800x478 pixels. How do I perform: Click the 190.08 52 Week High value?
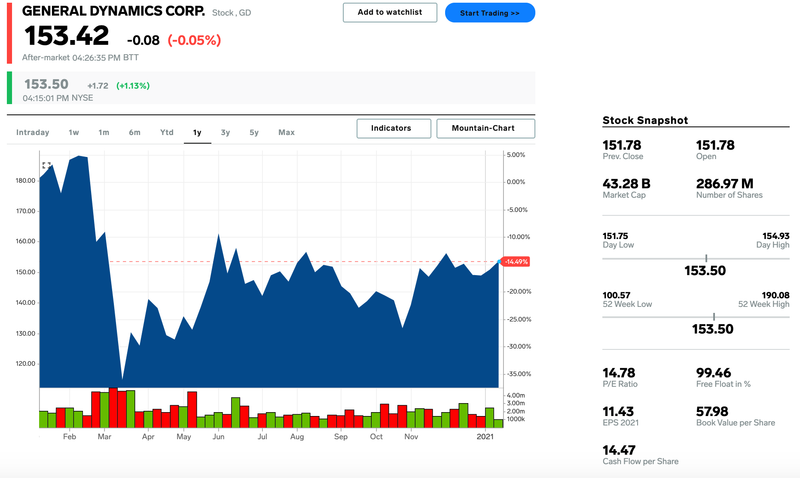click(776, 295)
